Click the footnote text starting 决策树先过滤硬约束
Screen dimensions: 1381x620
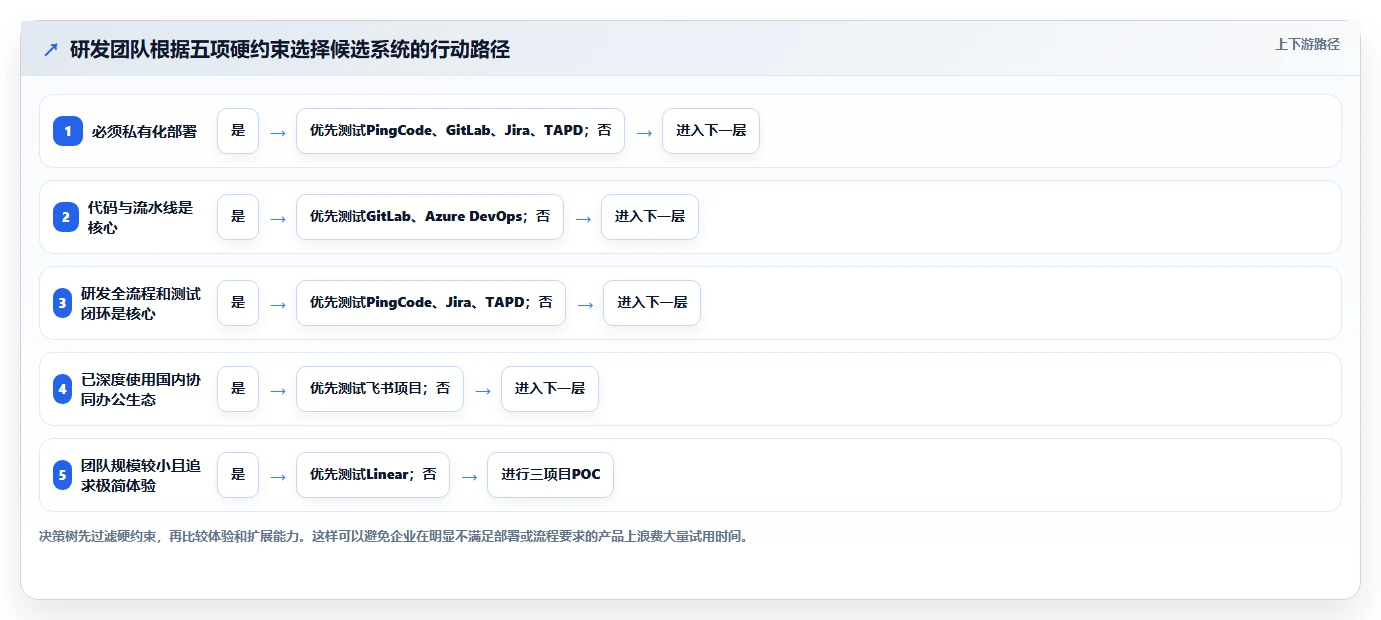pyautogui.click(x=393, y=537)
